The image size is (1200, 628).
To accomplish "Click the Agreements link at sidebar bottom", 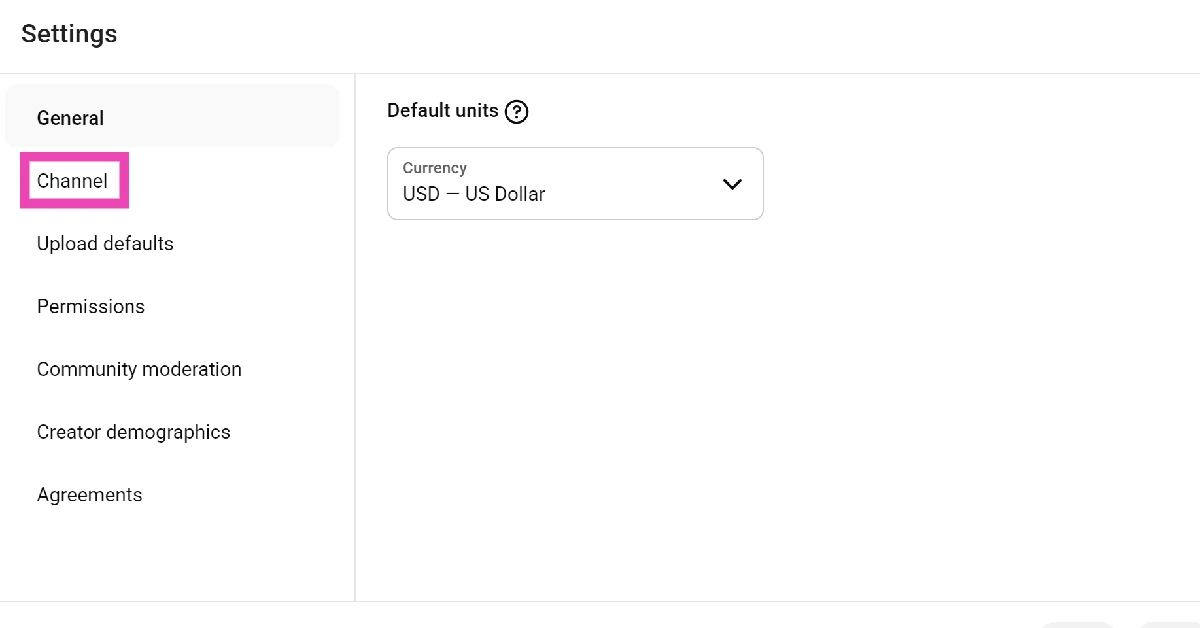I will [x=90, y=495].
